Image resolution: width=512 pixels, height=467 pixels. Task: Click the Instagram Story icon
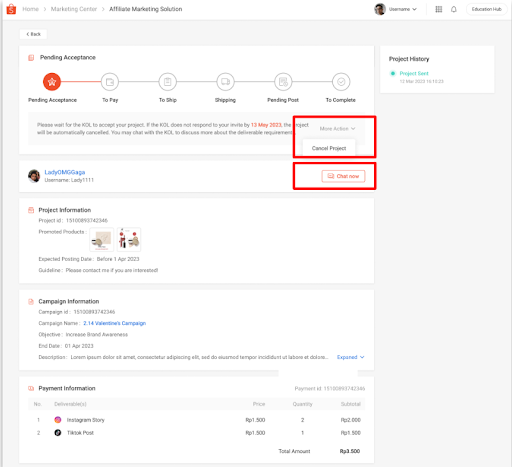[58, 420]
